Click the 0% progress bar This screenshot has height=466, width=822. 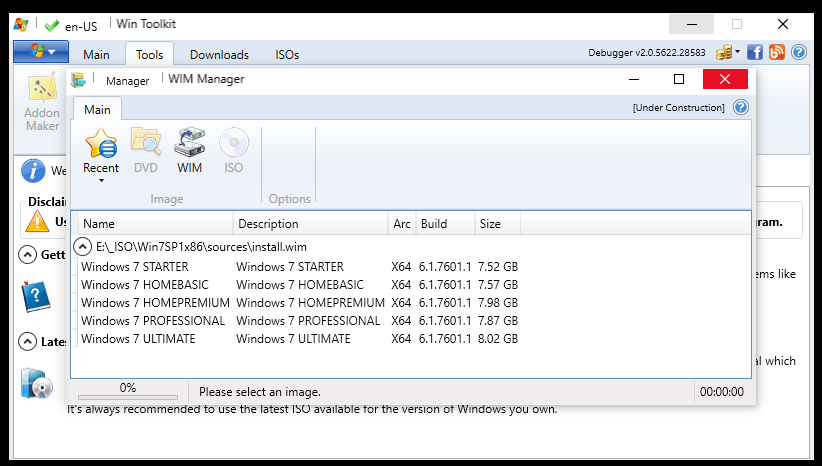click(x=127, y=397)
